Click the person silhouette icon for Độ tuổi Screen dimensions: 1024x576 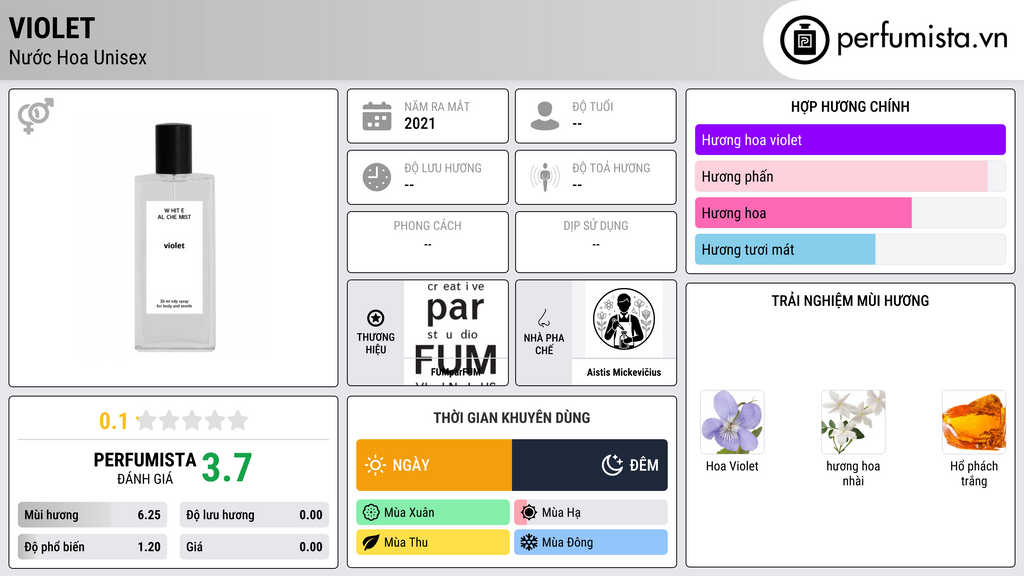pos(545,116)
